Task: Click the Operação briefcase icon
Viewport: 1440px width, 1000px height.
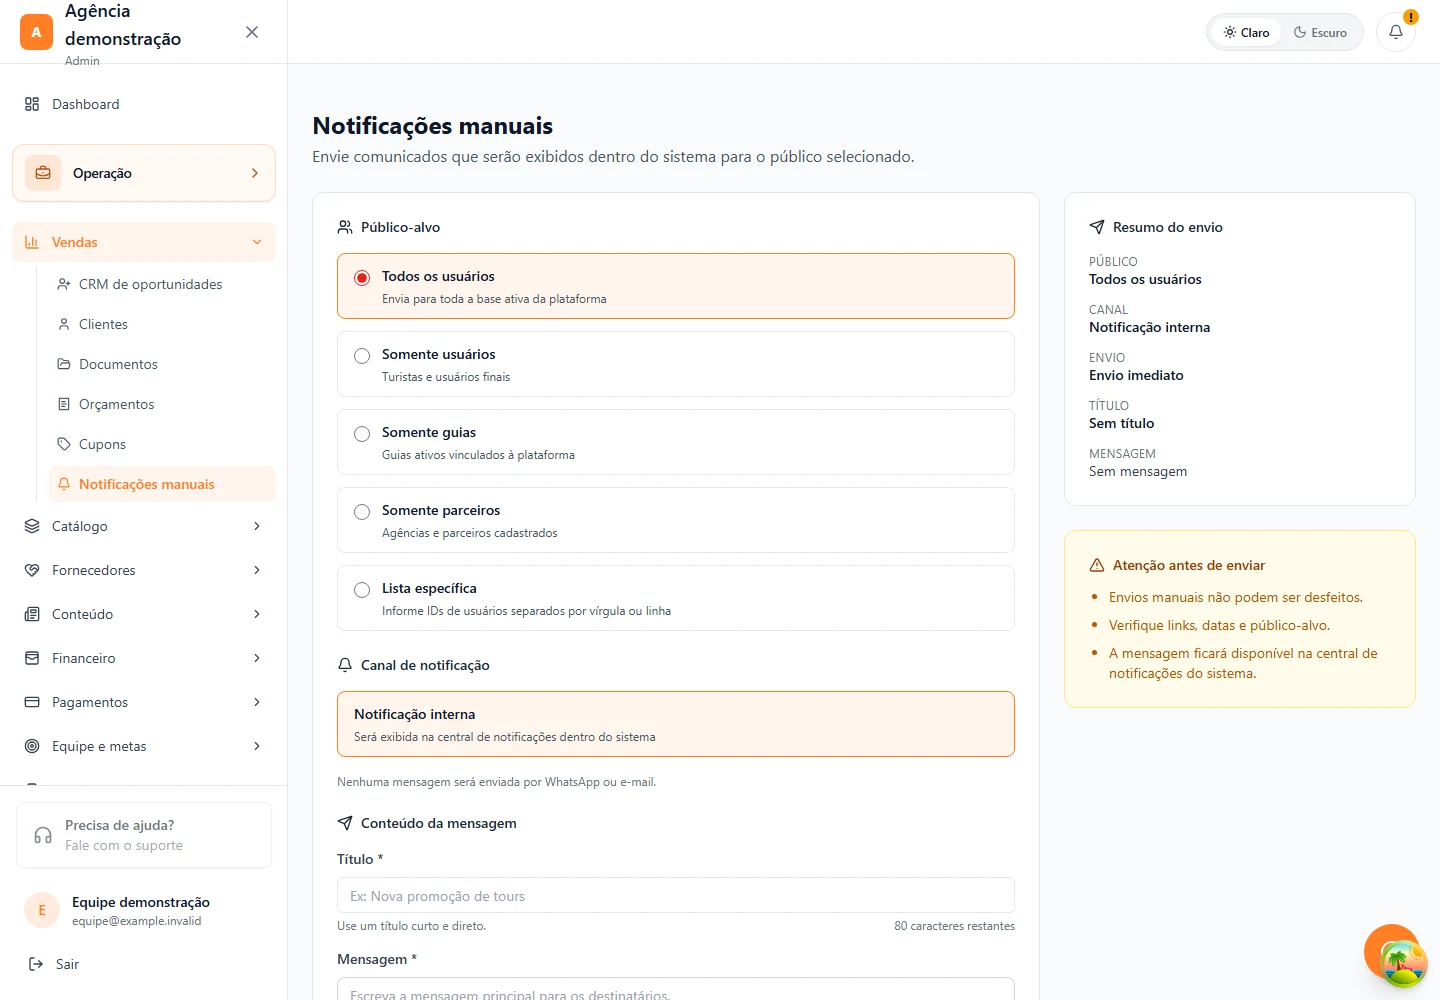Action: (43, 173)
